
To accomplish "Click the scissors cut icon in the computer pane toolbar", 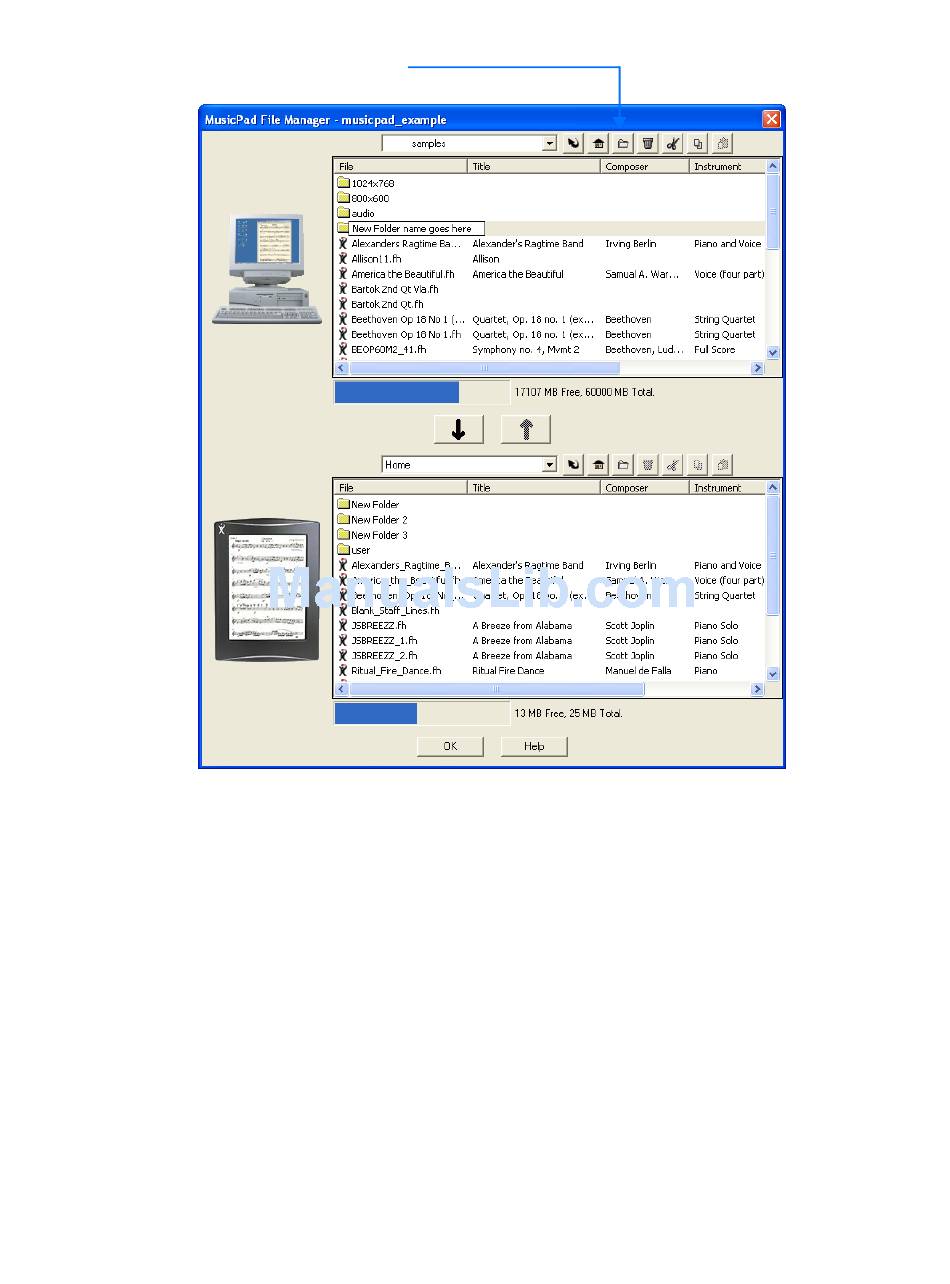I will [673, 144].
